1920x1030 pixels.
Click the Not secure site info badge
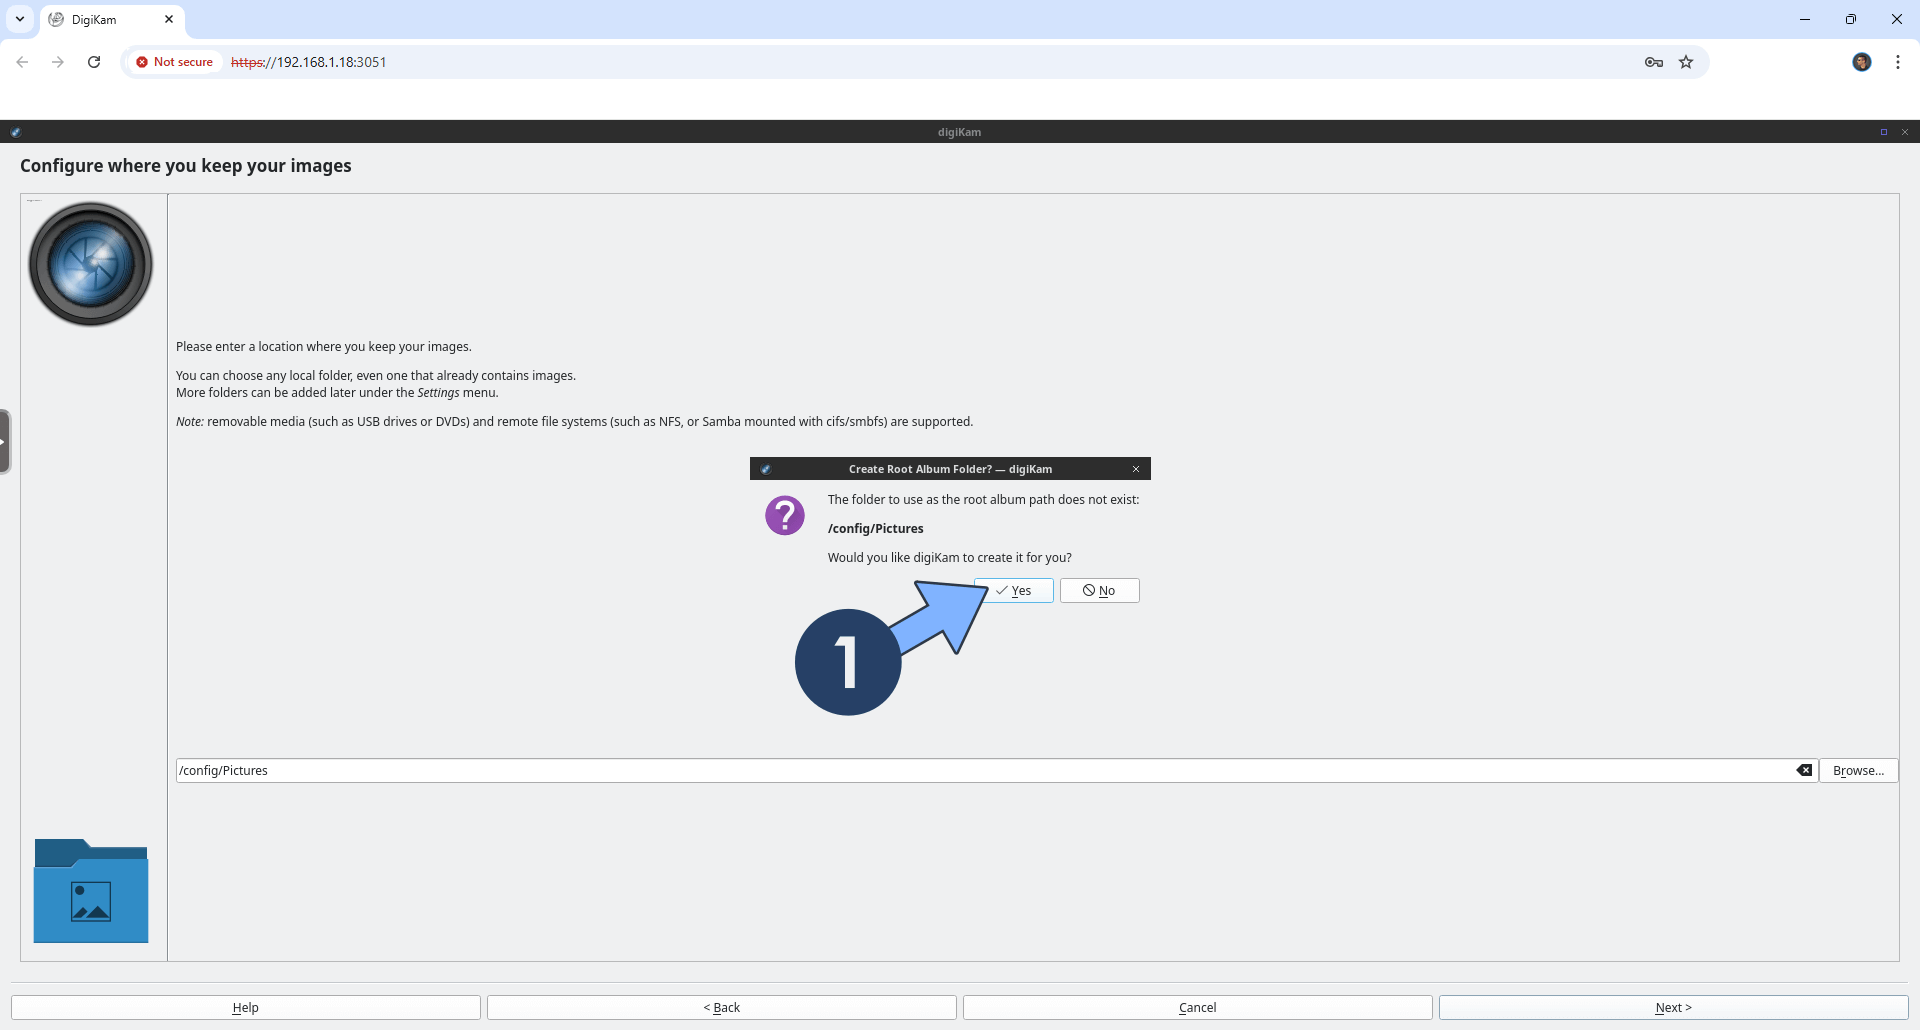point(175,62)
